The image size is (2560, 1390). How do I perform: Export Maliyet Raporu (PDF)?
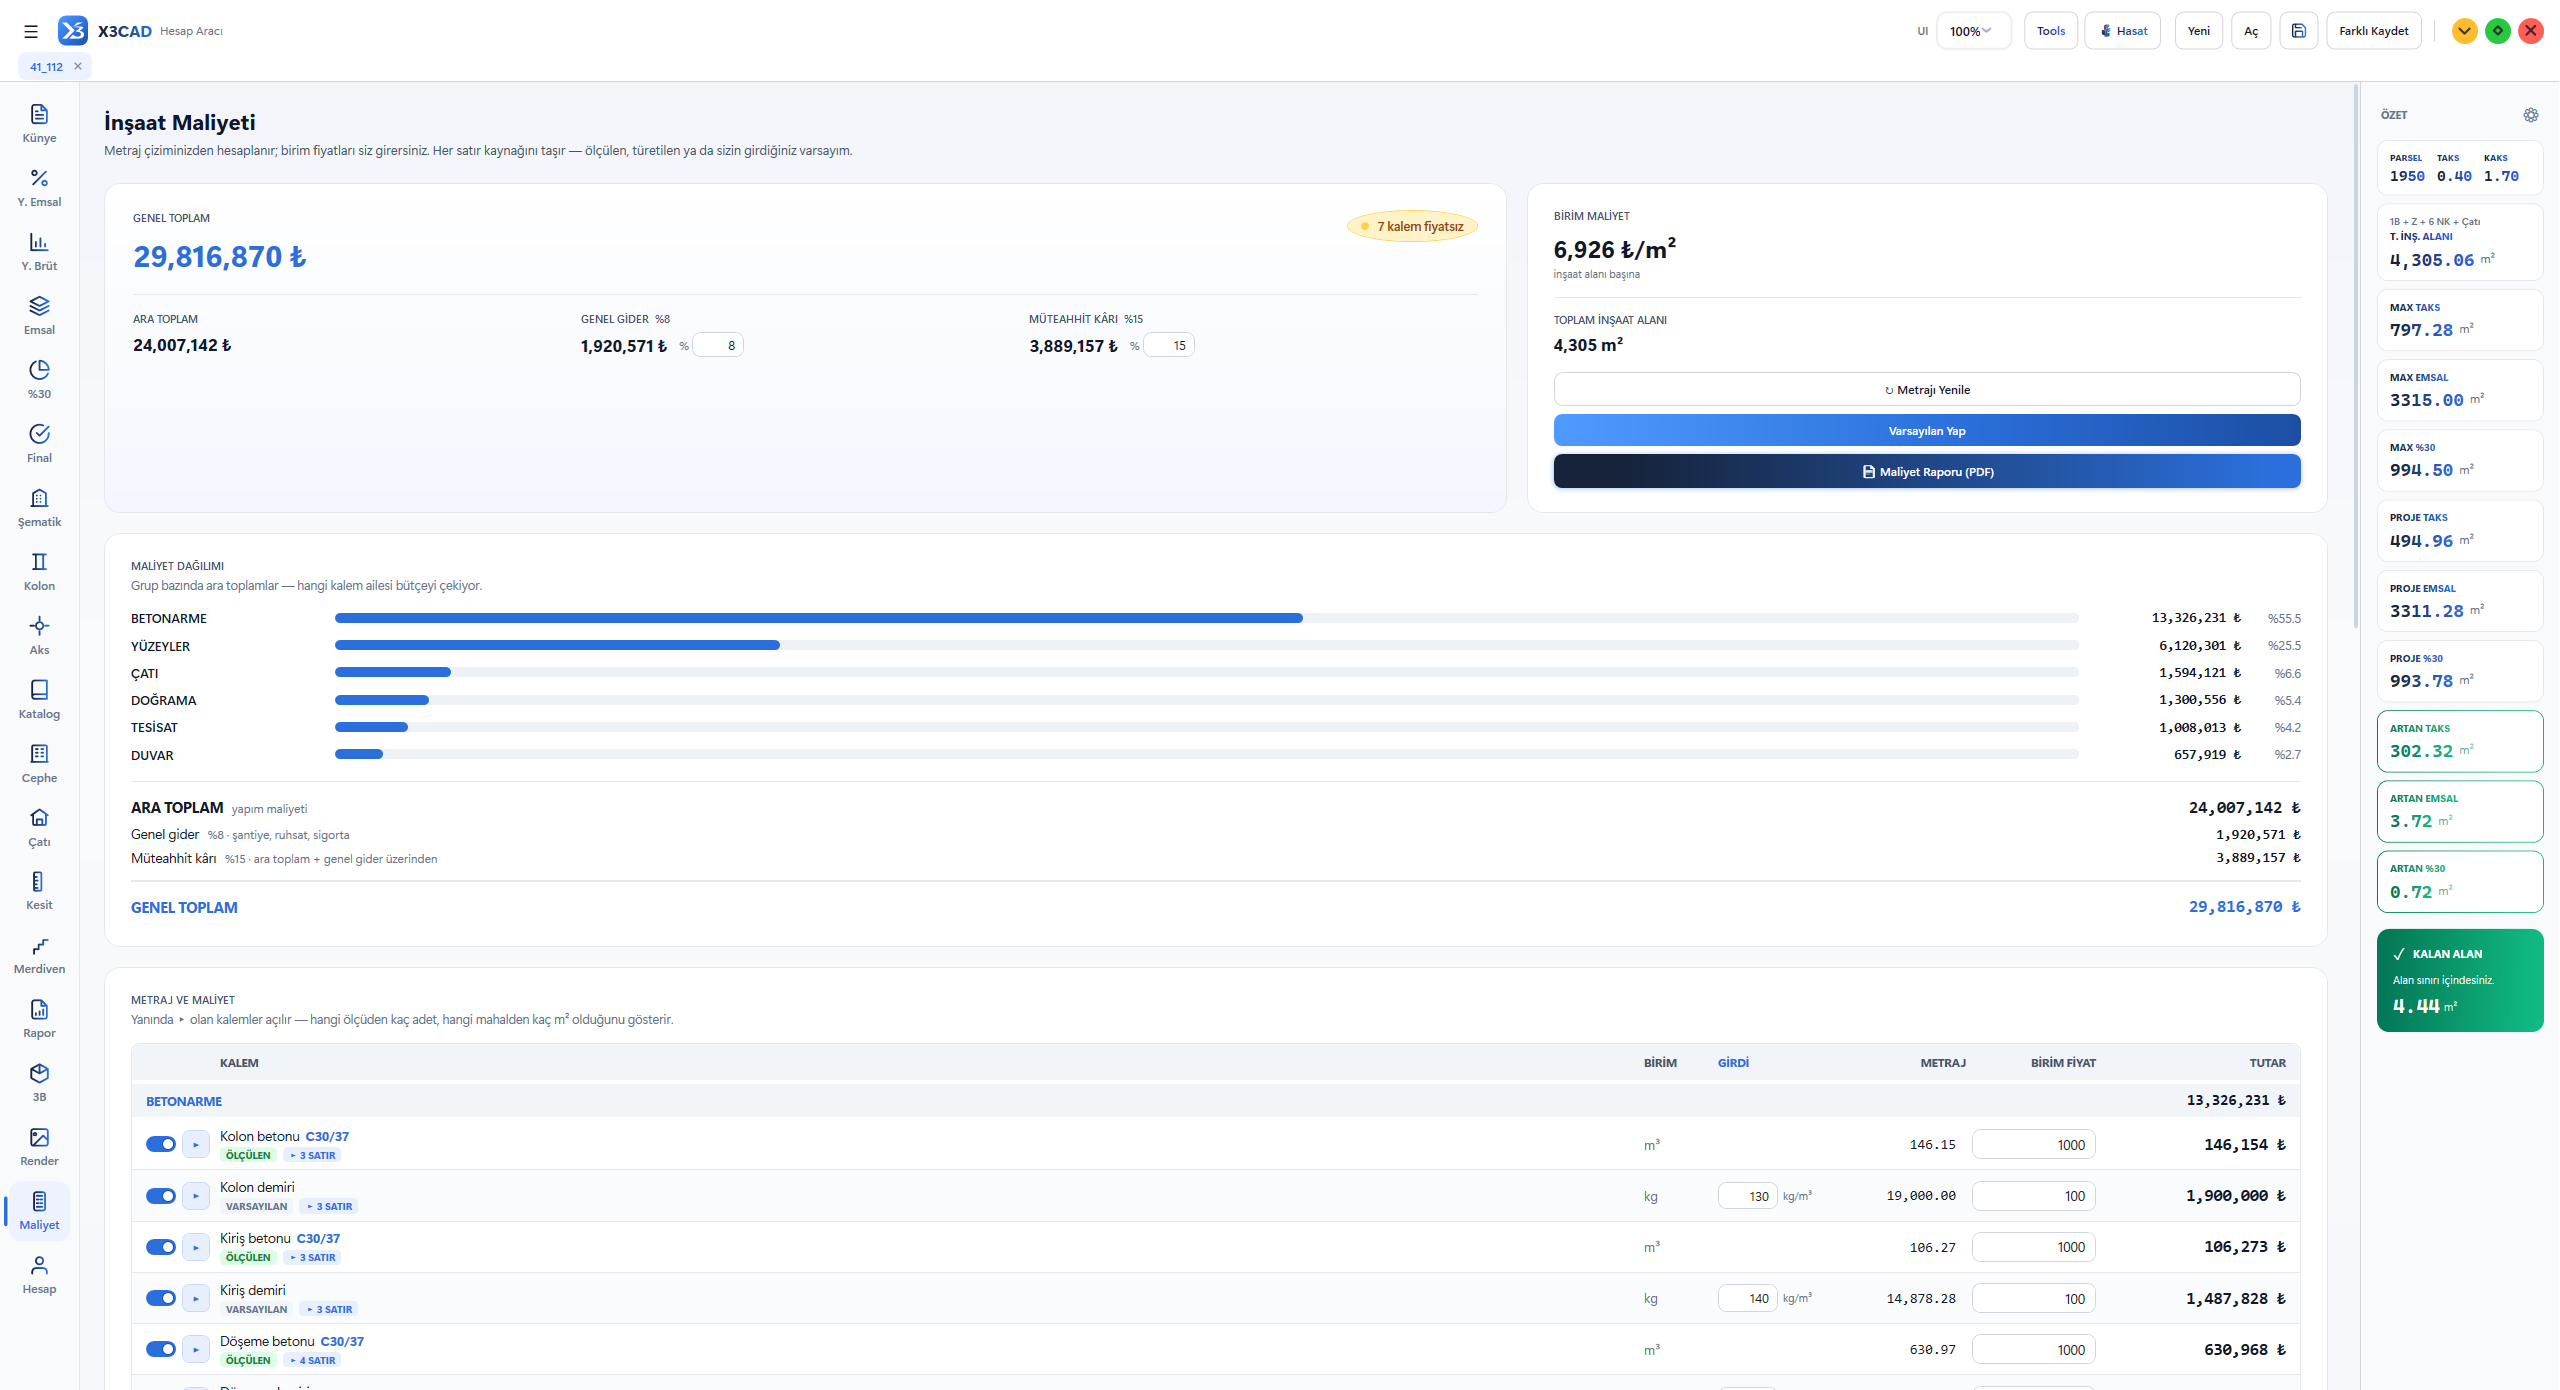[1927, 472]
